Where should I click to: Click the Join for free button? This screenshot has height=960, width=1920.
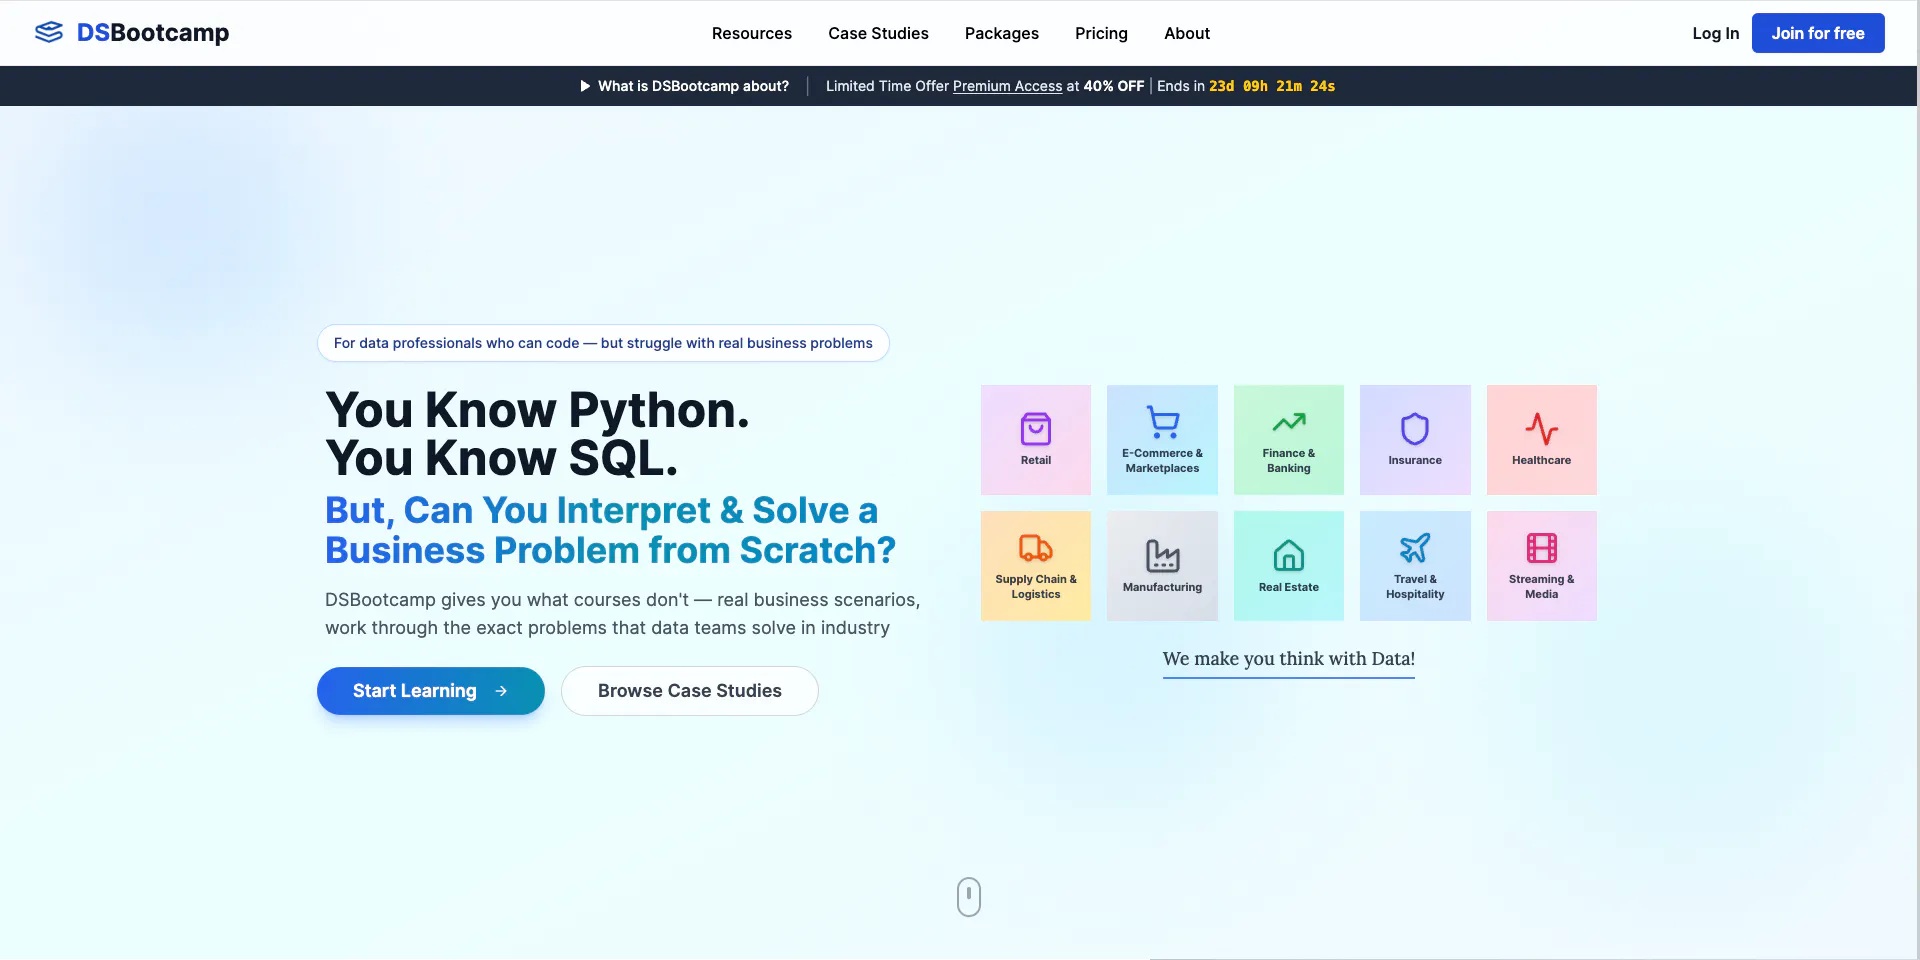[x=1818, y=33]
